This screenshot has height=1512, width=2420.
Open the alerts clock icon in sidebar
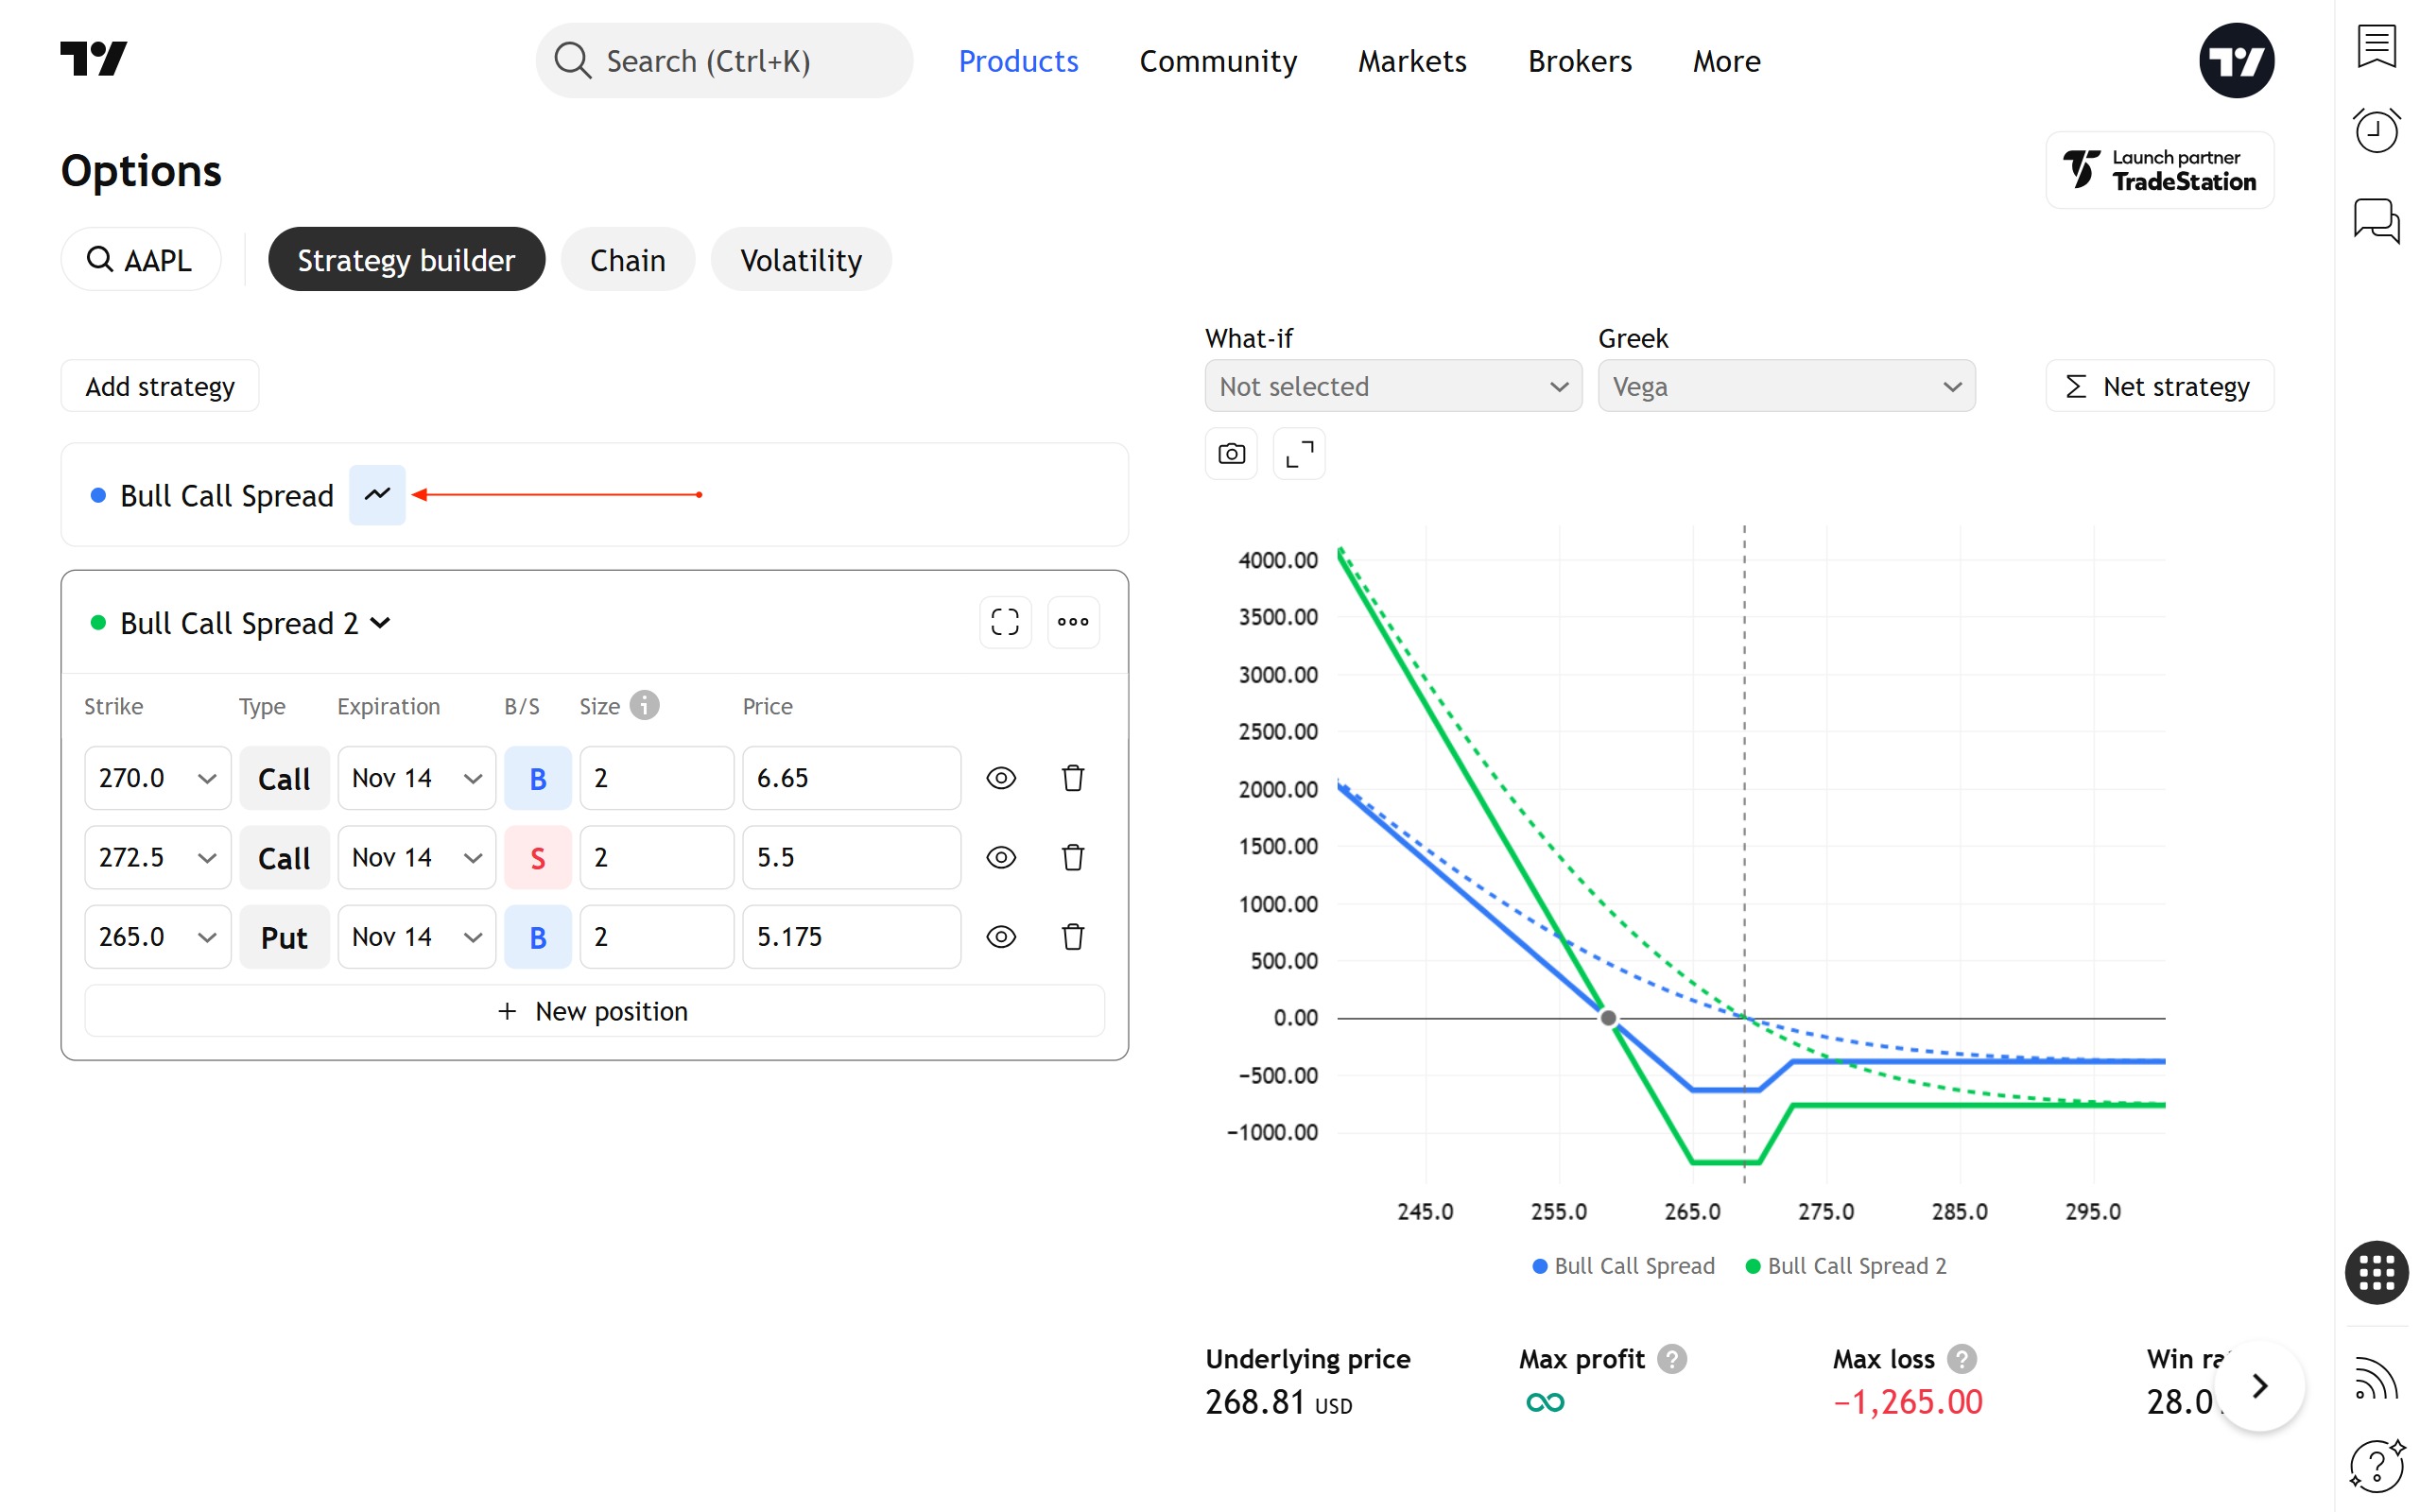tap(2376, 131)
